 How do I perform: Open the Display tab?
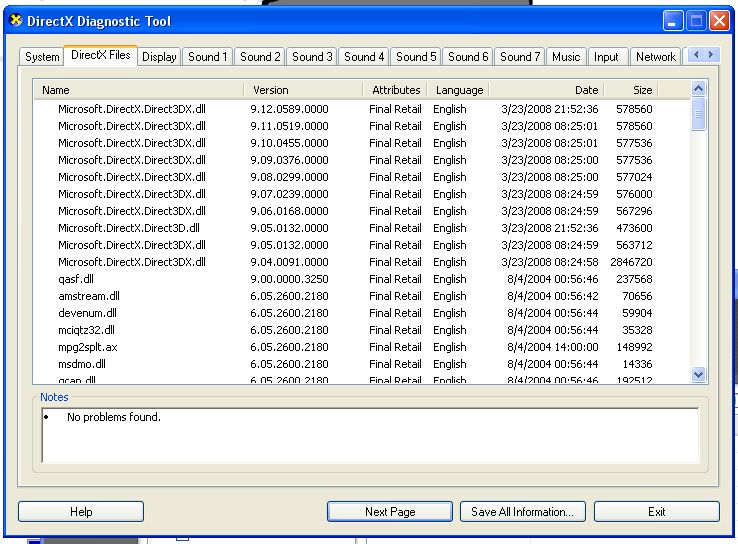pos(159,57)
